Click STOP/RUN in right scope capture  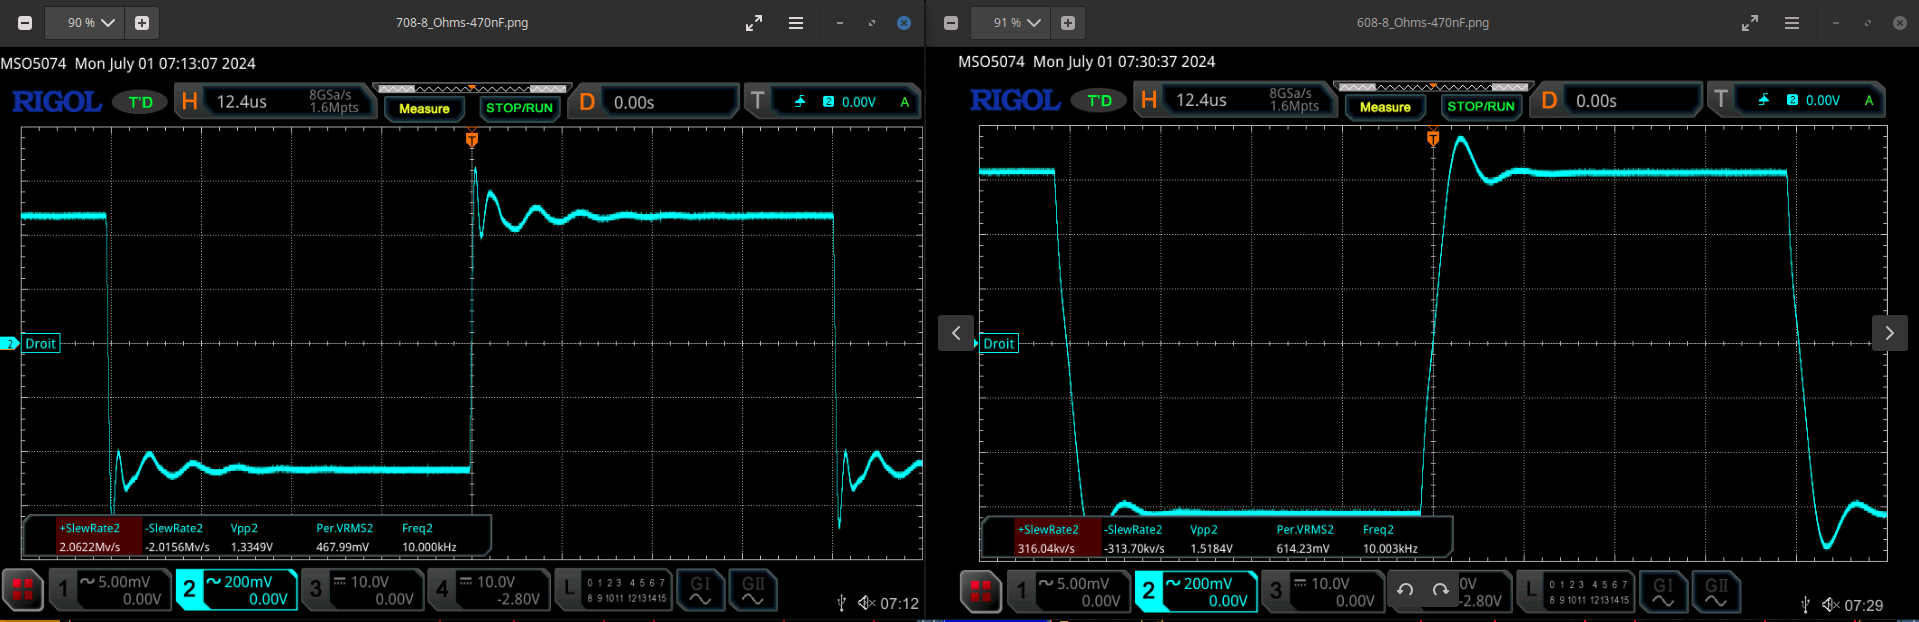1481,106
